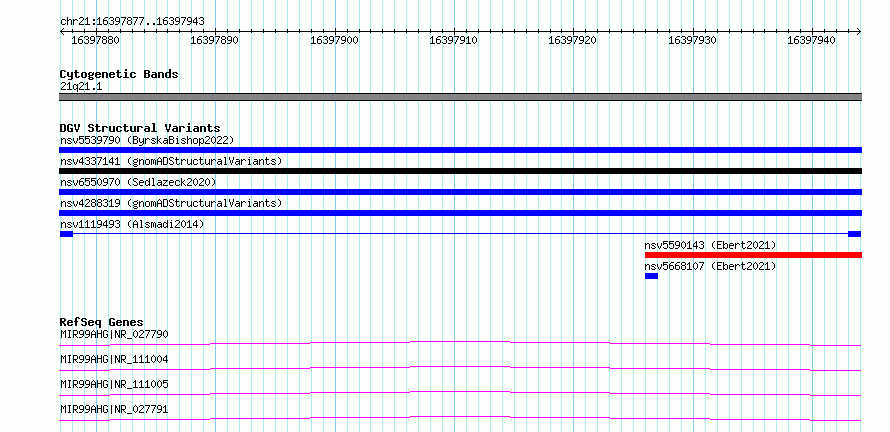Open the nsv5668107 (Ebert2021) label
The height and width of the screenshot is (432, 890).
pyautogui.click(x=710, y=266)
